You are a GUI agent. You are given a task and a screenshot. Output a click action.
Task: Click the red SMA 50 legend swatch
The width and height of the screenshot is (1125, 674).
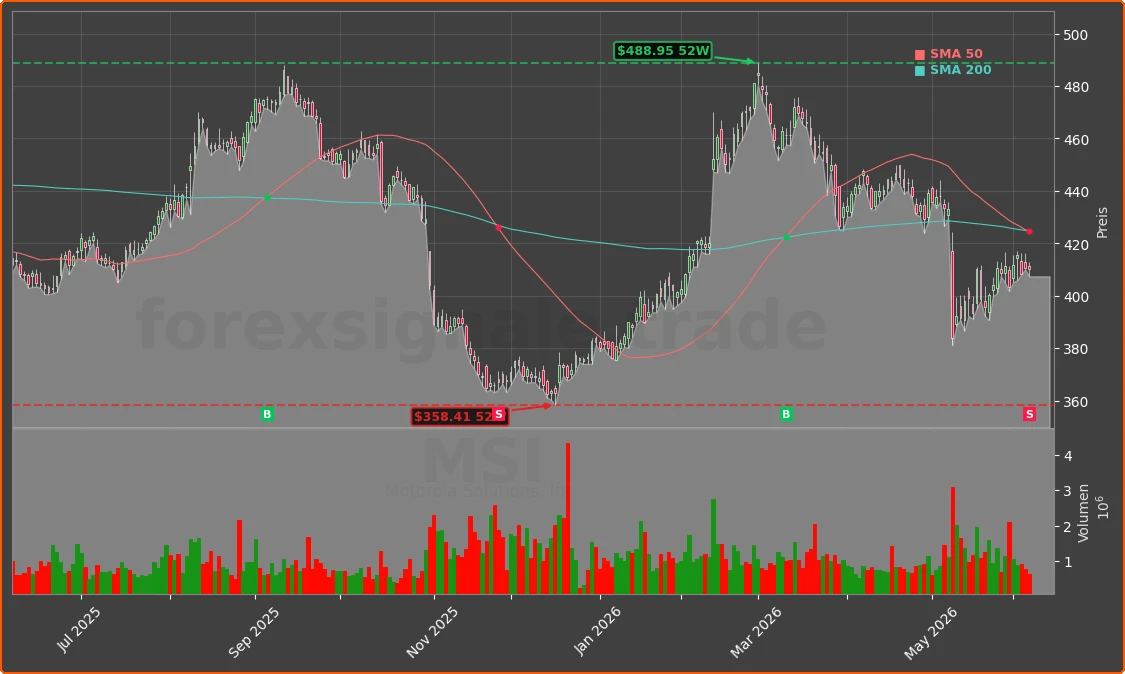click(x=920, y=55)
